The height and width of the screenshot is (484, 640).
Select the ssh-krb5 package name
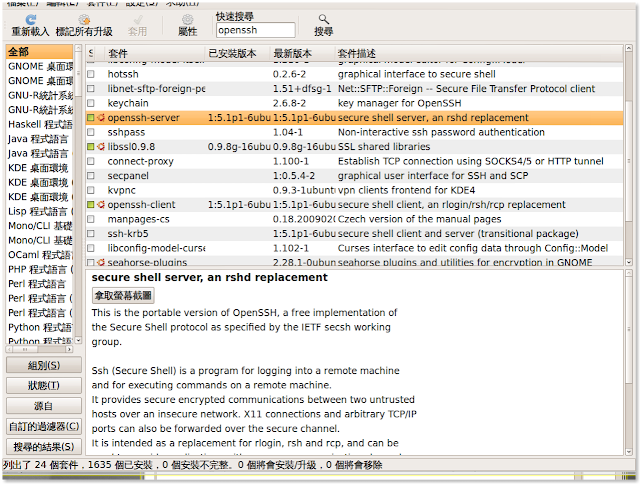point(128,234)
